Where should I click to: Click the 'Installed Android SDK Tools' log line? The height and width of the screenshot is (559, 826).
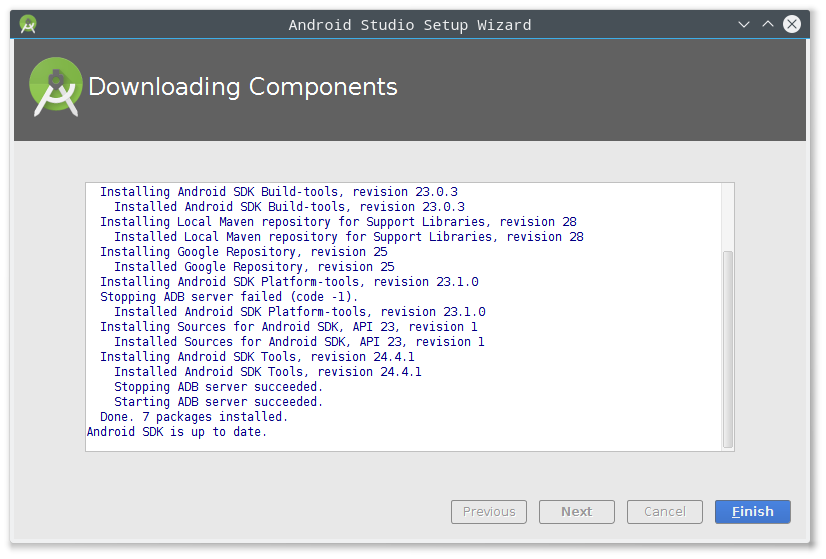pos(268,372)
